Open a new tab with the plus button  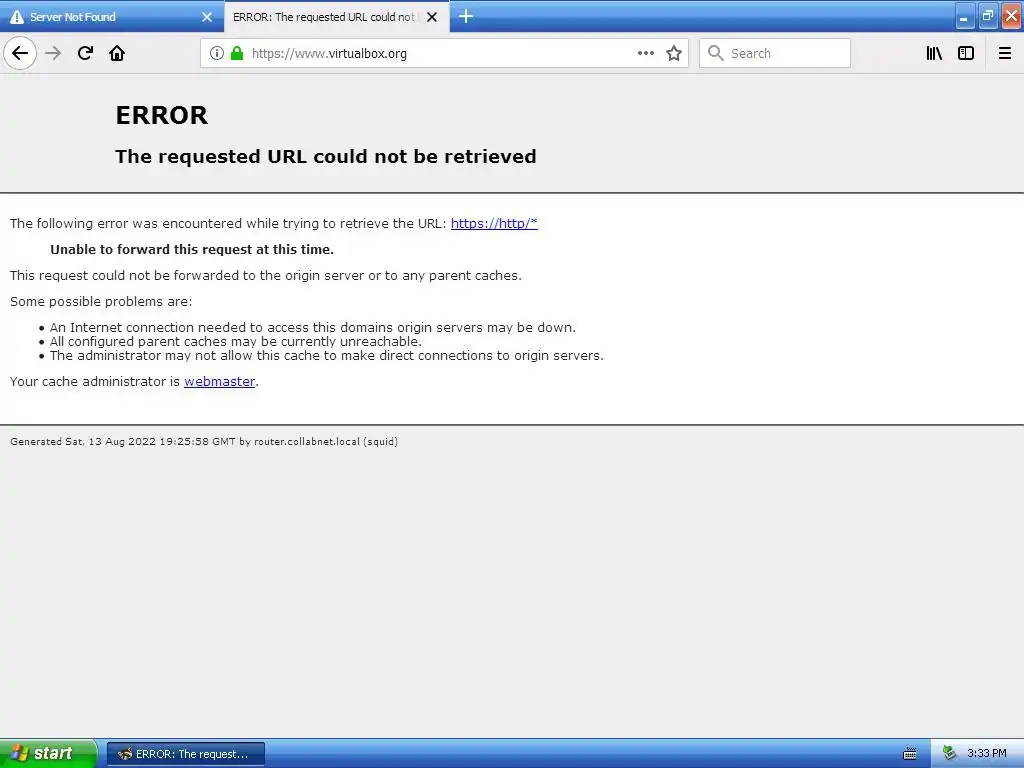click(466, 16)
